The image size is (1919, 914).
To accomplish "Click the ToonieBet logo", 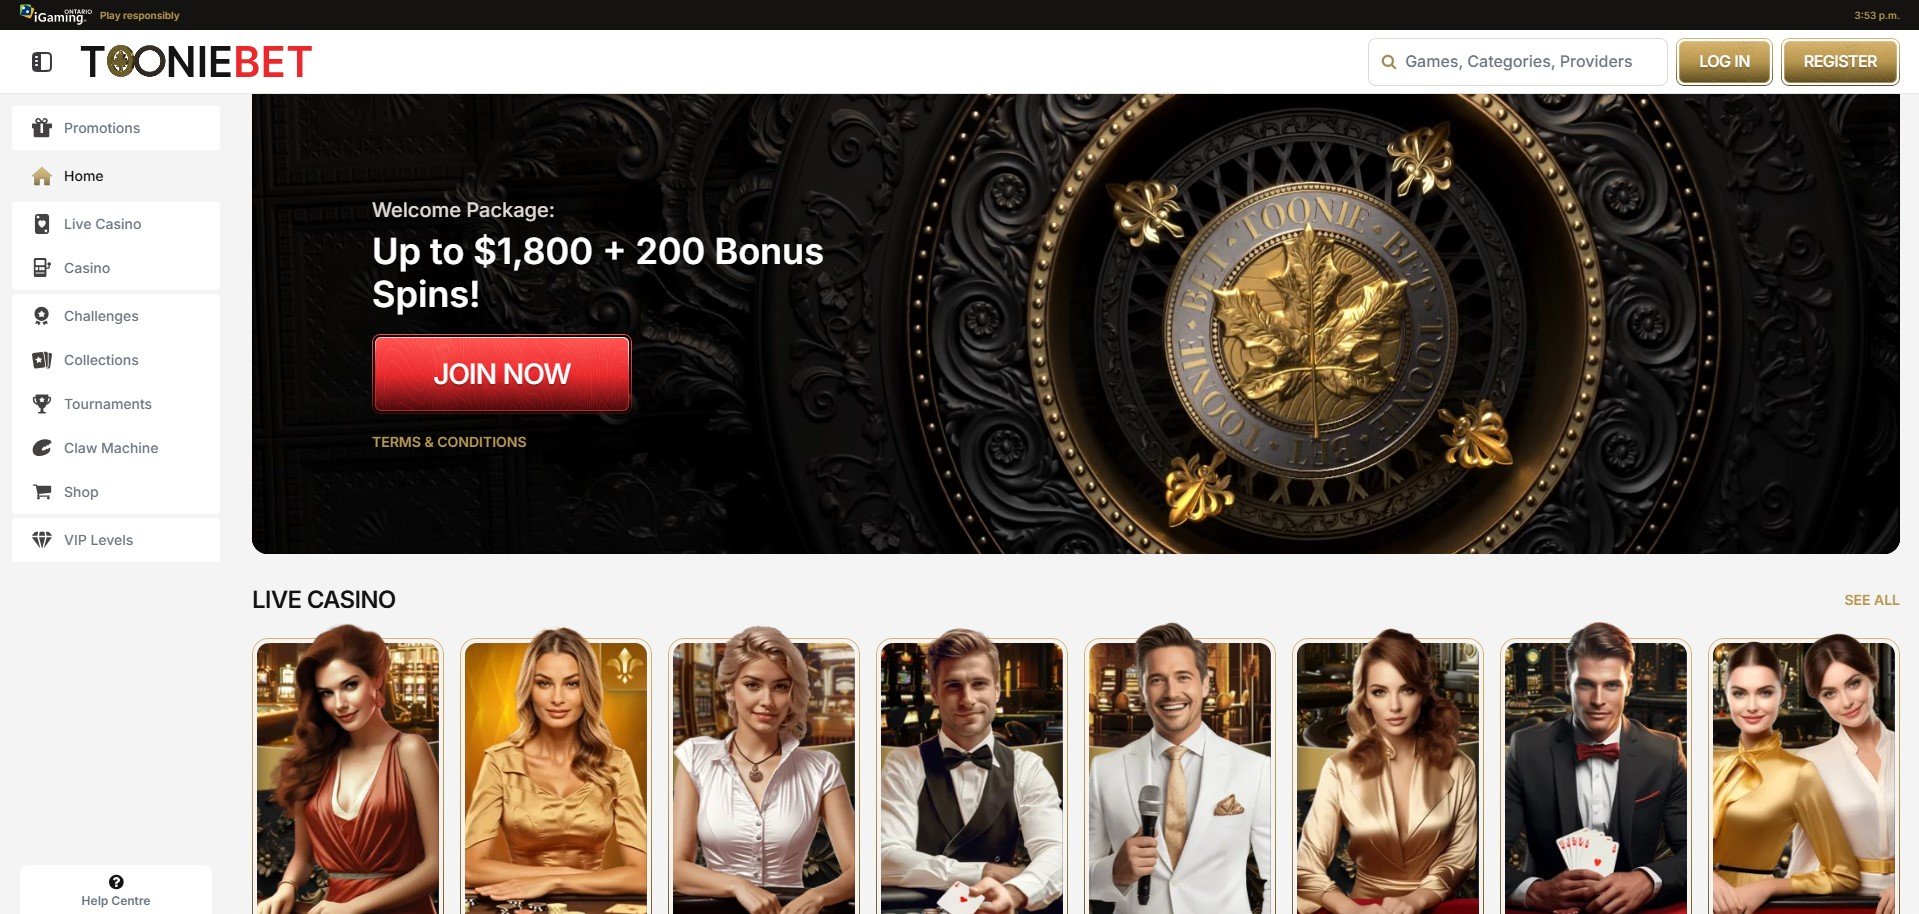I will tap(196, 62).
